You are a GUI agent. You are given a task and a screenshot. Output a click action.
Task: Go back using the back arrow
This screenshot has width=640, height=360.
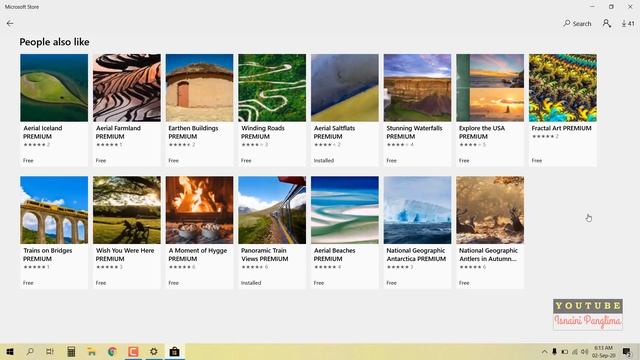coord(10,24)
